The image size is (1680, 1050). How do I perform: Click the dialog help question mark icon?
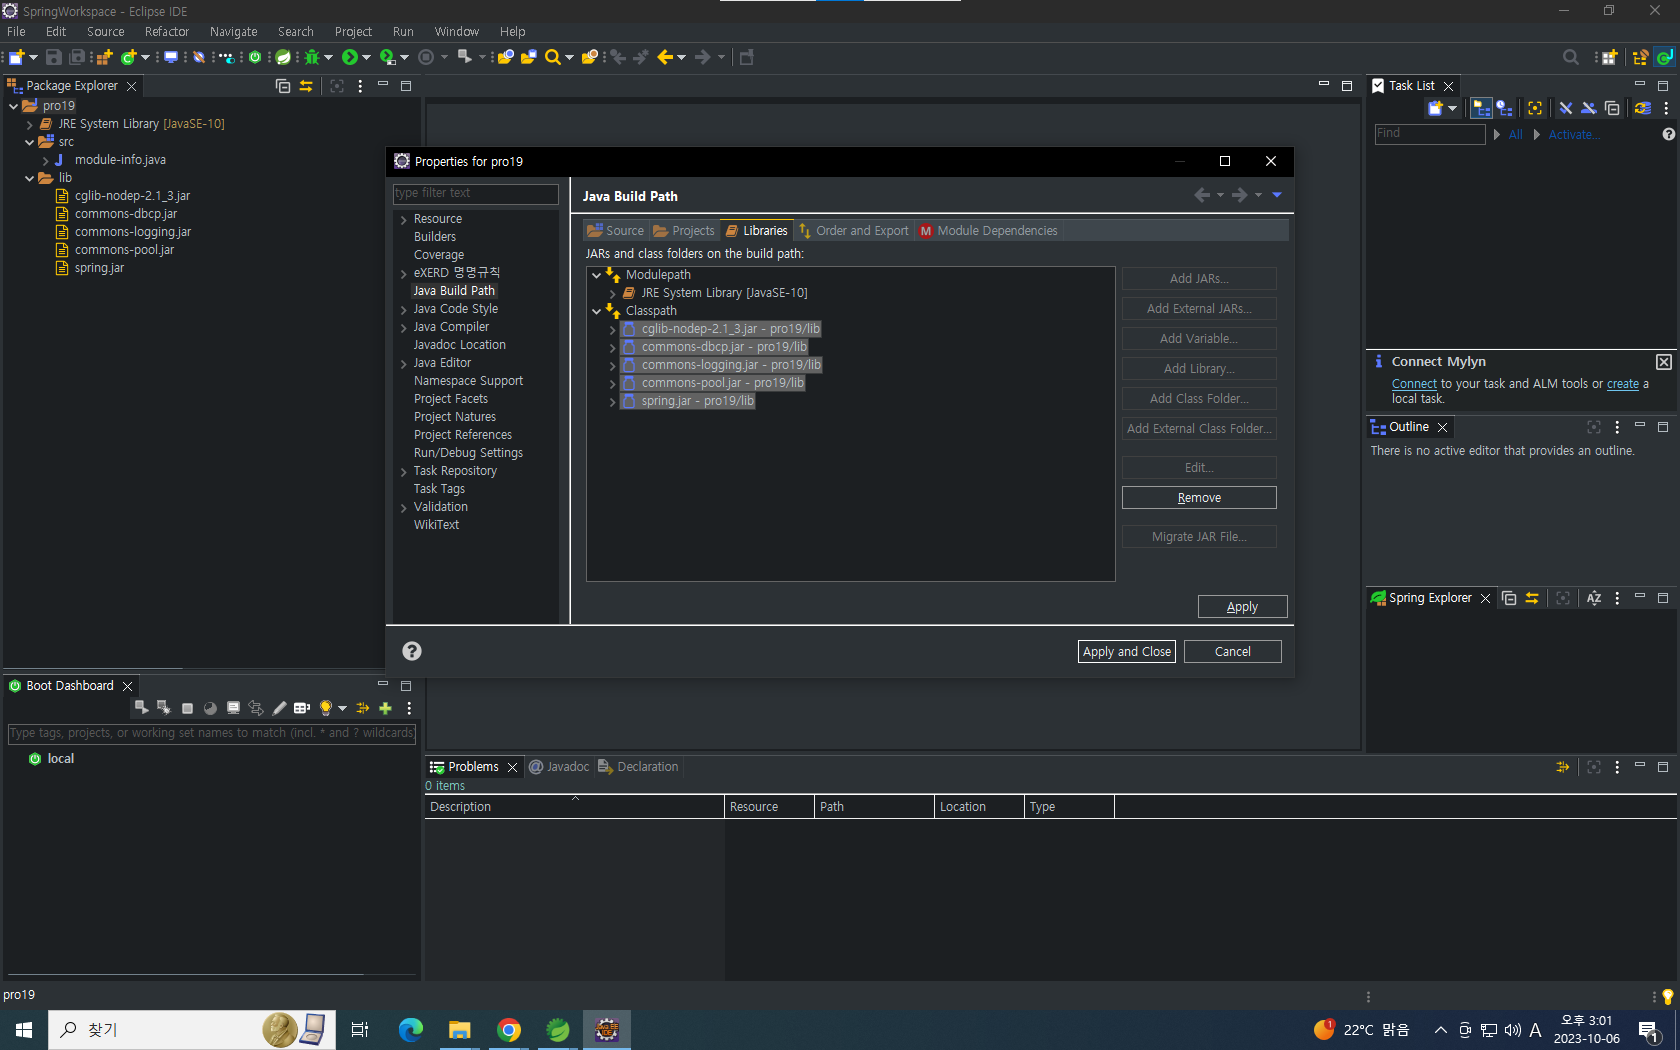coord(412,651)
